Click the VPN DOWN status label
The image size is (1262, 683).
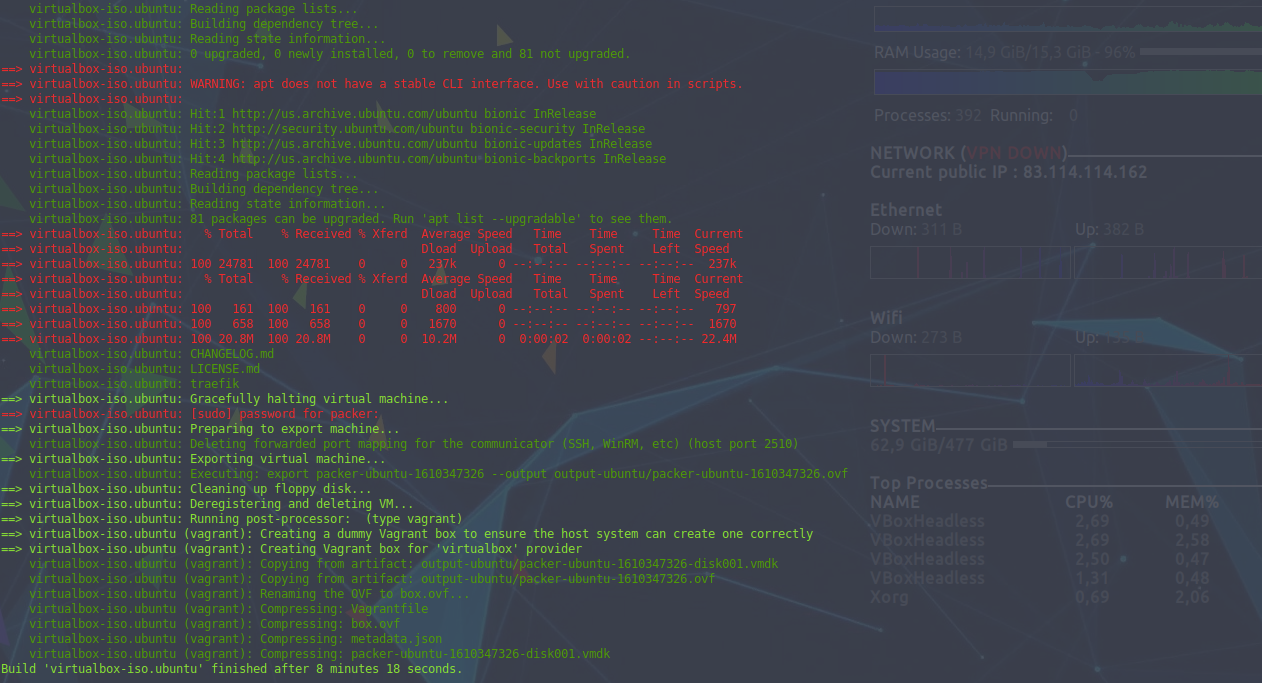tap(1013, 153)
